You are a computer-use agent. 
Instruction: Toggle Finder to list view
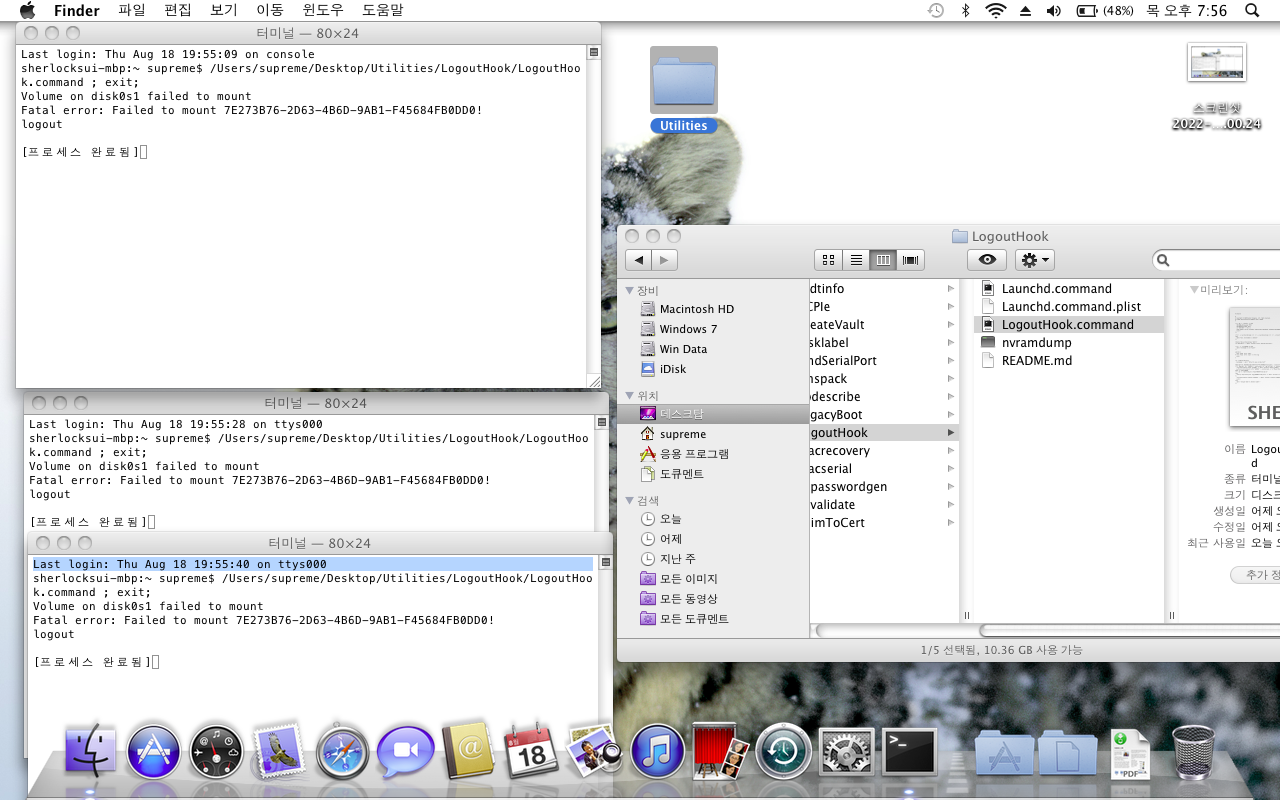click(856, 259)
